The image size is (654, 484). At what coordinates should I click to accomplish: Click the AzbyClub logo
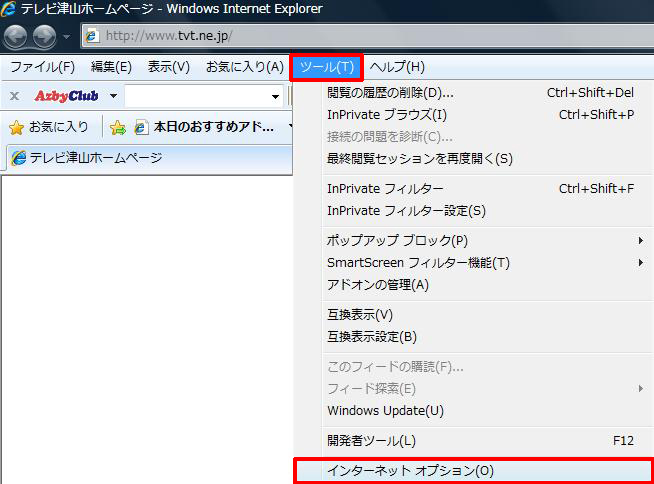[67, 96]
